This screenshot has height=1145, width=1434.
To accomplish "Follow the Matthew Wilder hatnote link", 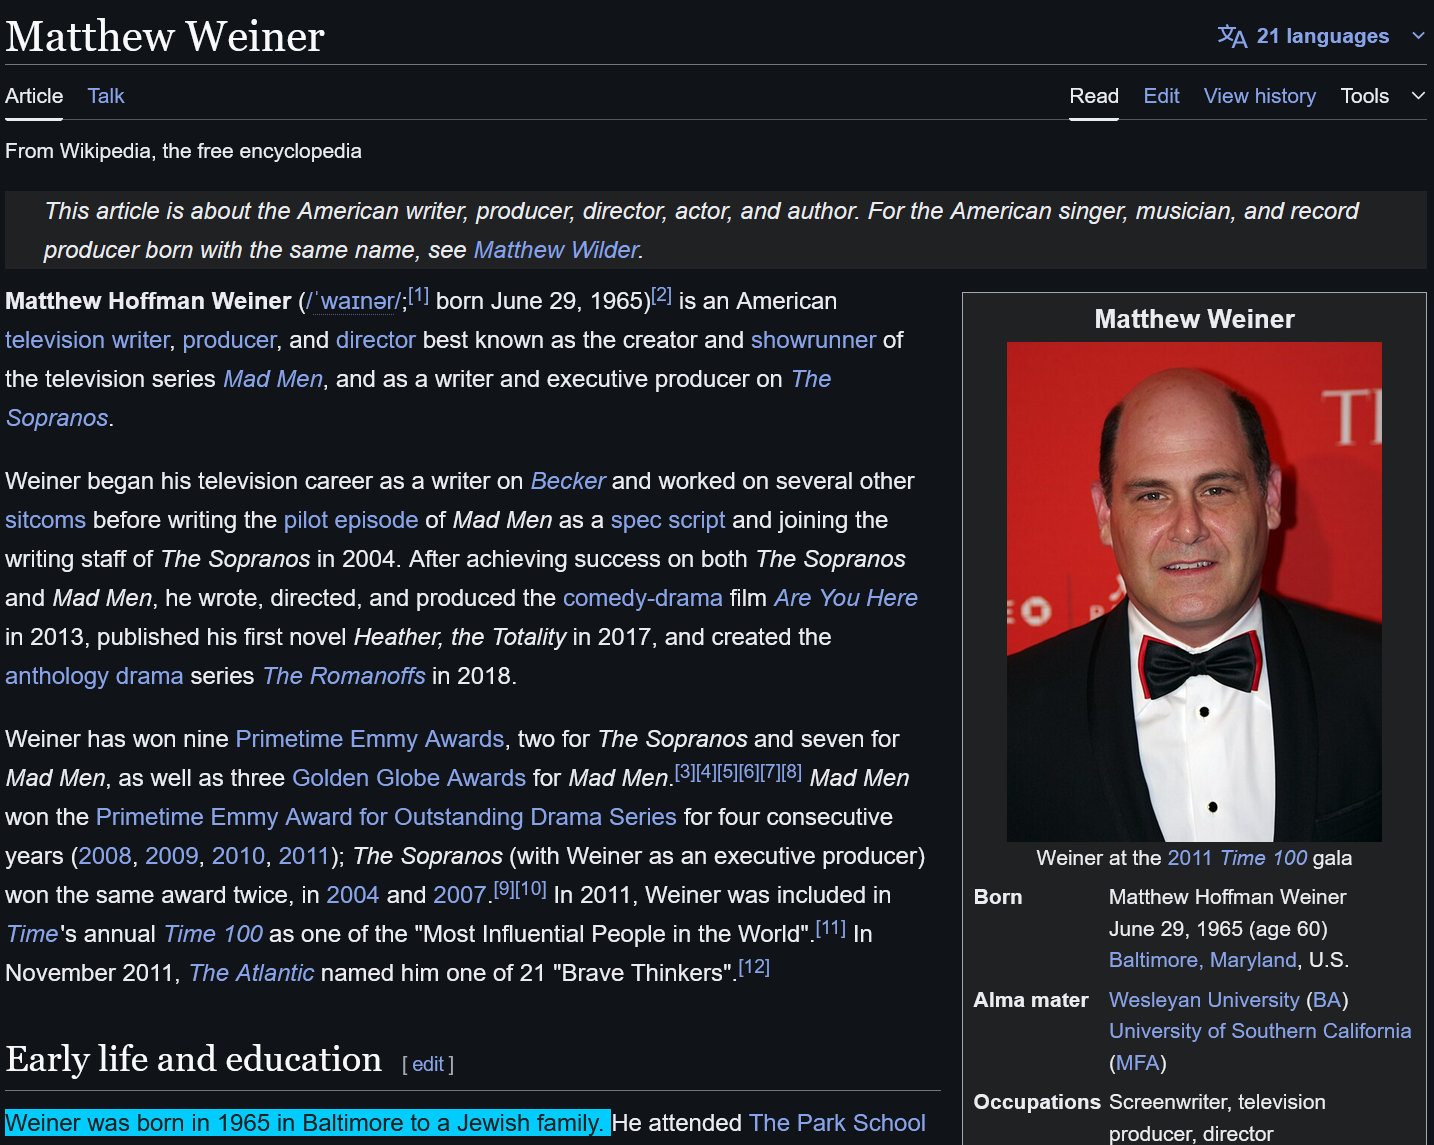I will [x=556, y=250].
